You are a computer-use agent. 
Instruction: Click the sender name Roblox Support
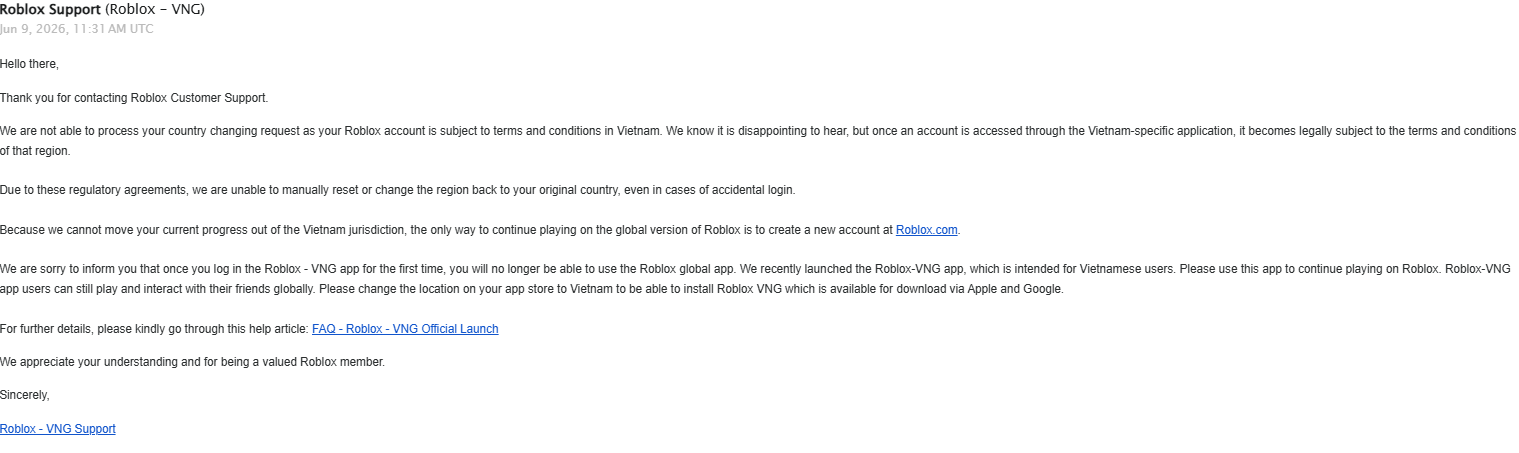click(50, 10)
